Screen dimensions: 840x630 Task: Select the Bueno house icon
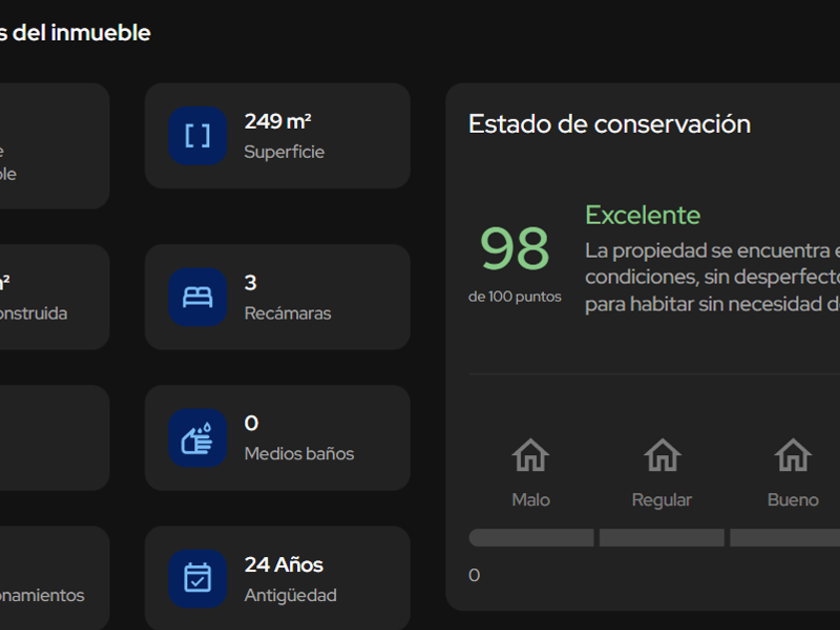pos(793,455)
